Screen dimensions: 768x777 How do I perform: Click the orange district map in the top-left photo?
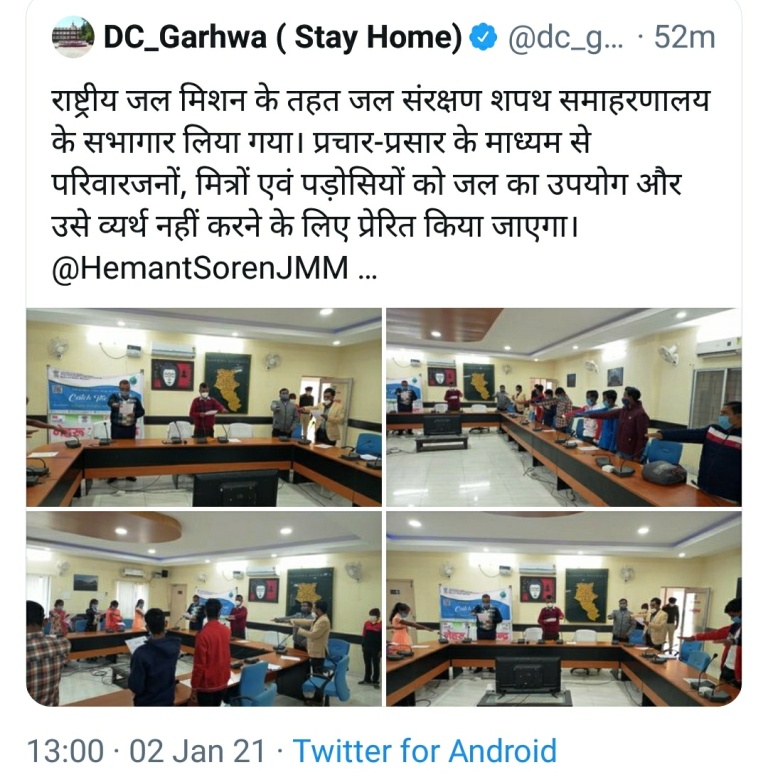coord(228,383)
